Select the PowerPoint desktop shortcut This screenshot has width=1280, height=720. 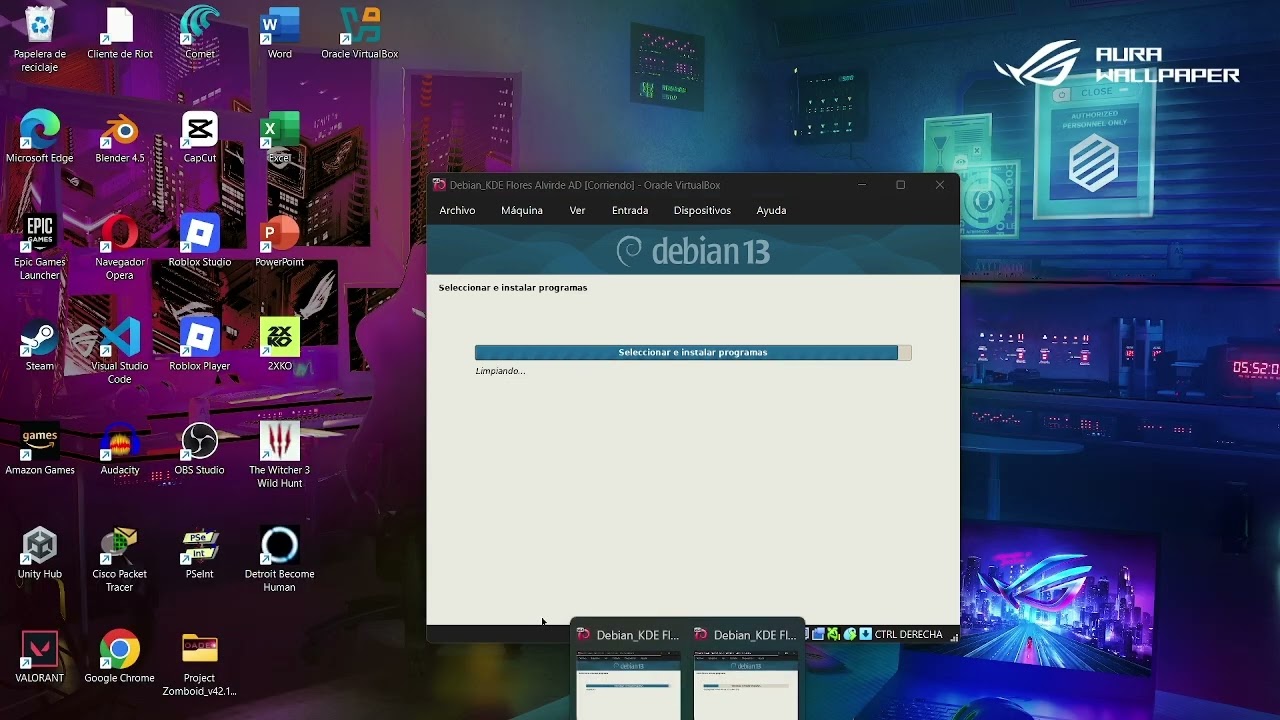(280, 240)
